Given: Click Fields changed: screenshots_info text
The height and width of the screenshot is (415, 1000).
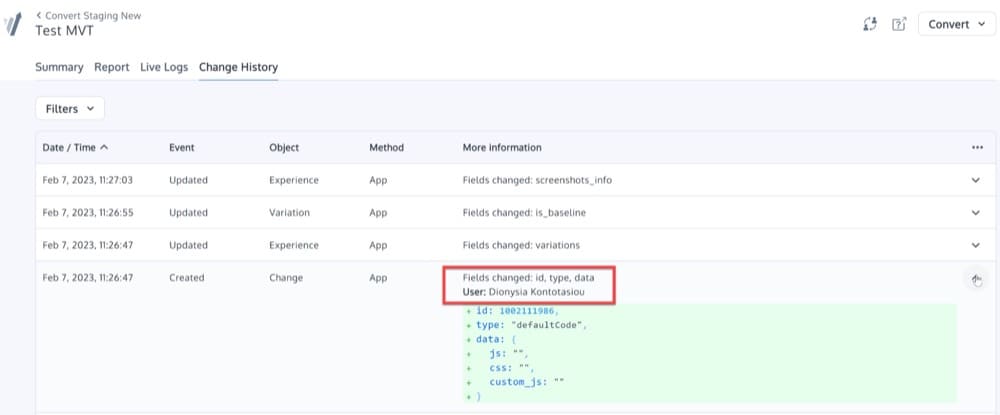Looking at the screenshot, I should click(x=537, y=180).
